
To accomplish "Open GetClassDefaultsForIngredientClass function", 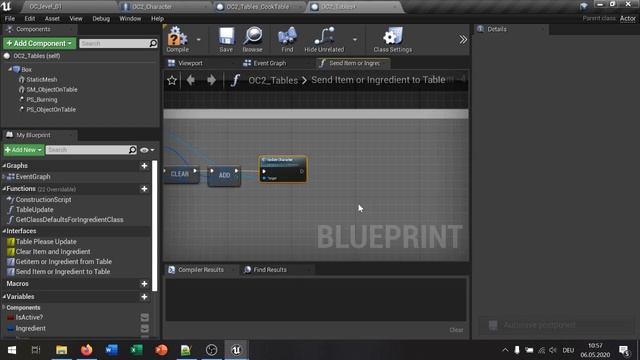I will coord(69,220).
